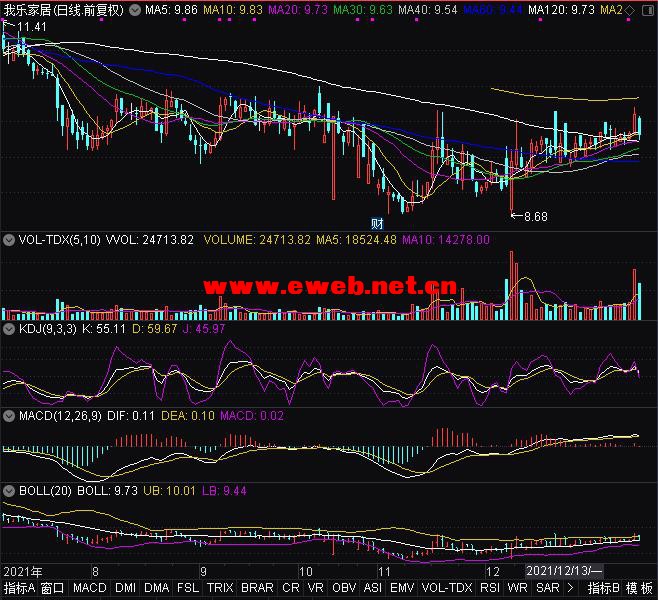Click the 窗口 button

[x=53, y=589]
